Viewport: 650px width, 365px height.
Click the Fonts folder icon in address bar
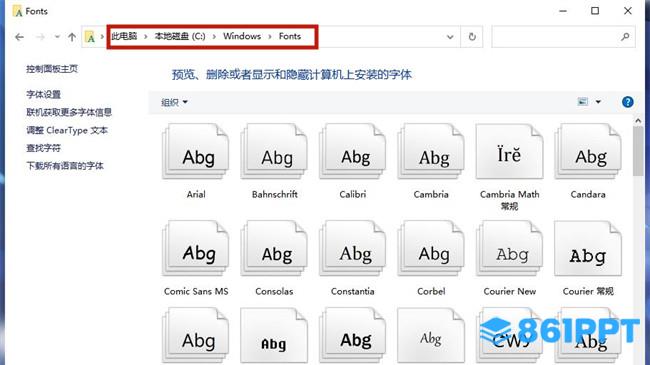click(90, 37)
